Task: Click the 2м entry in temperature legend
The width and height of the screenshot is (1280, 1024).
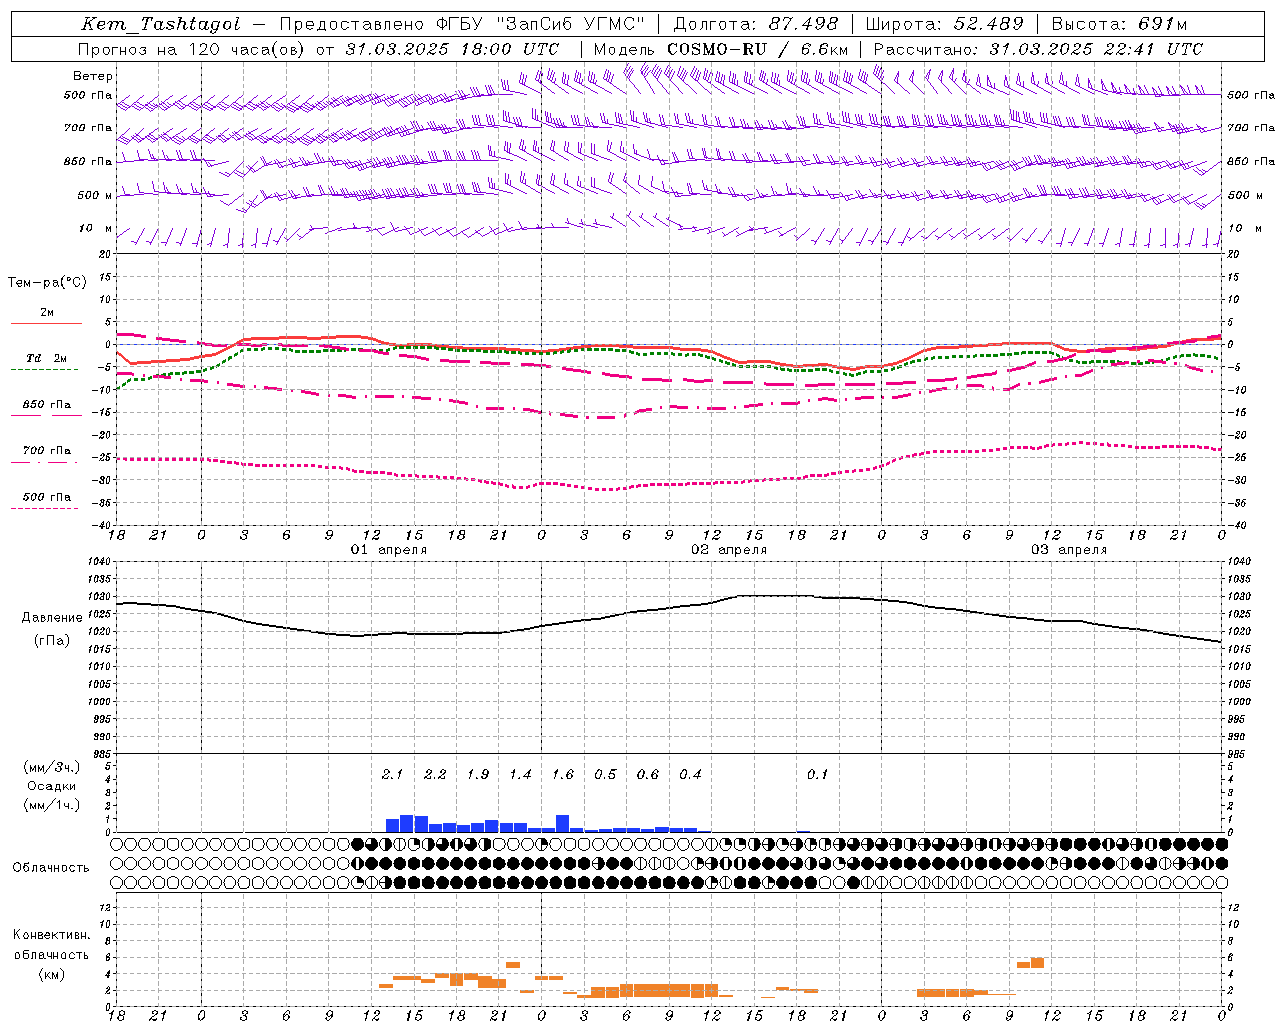Action: point(47,313)
